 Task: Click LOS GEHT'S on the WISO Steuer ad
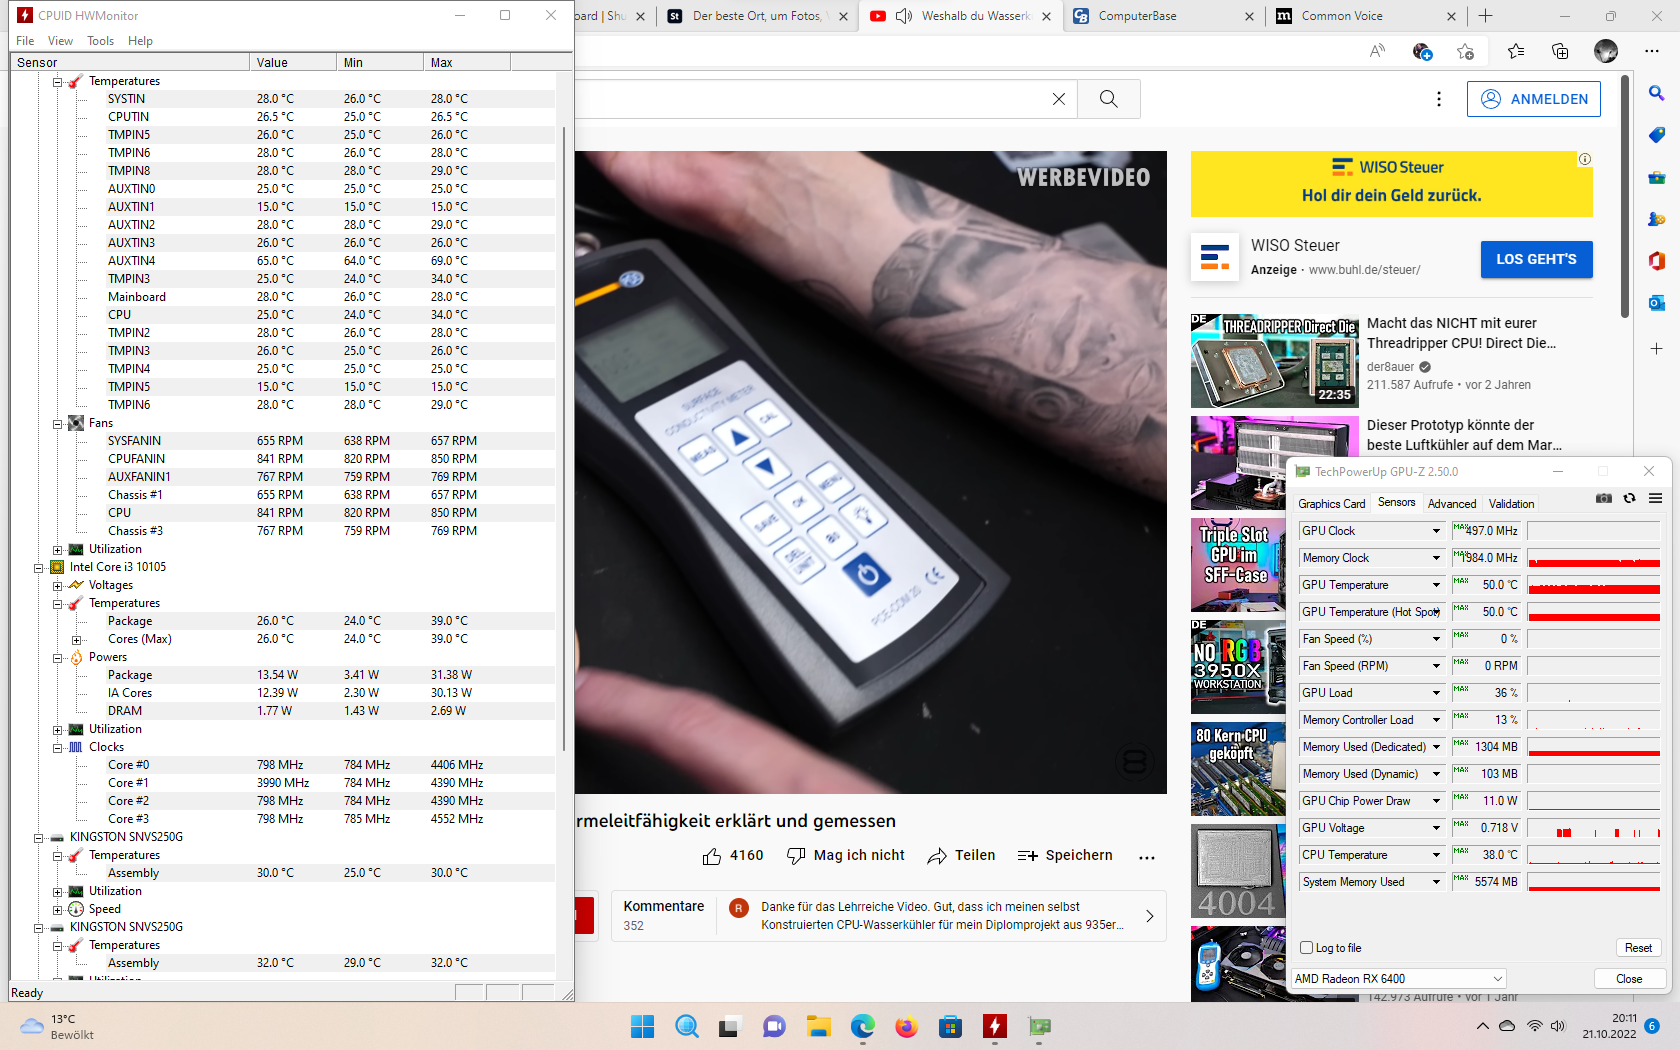[1536, 259]
